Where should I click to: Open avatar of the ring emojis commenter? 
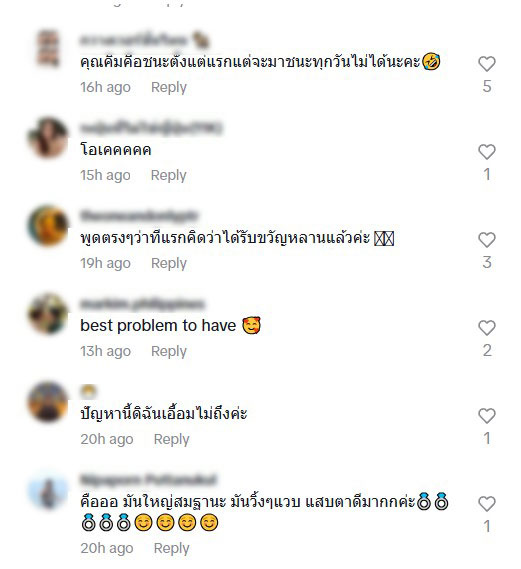(x=48, y=490)
